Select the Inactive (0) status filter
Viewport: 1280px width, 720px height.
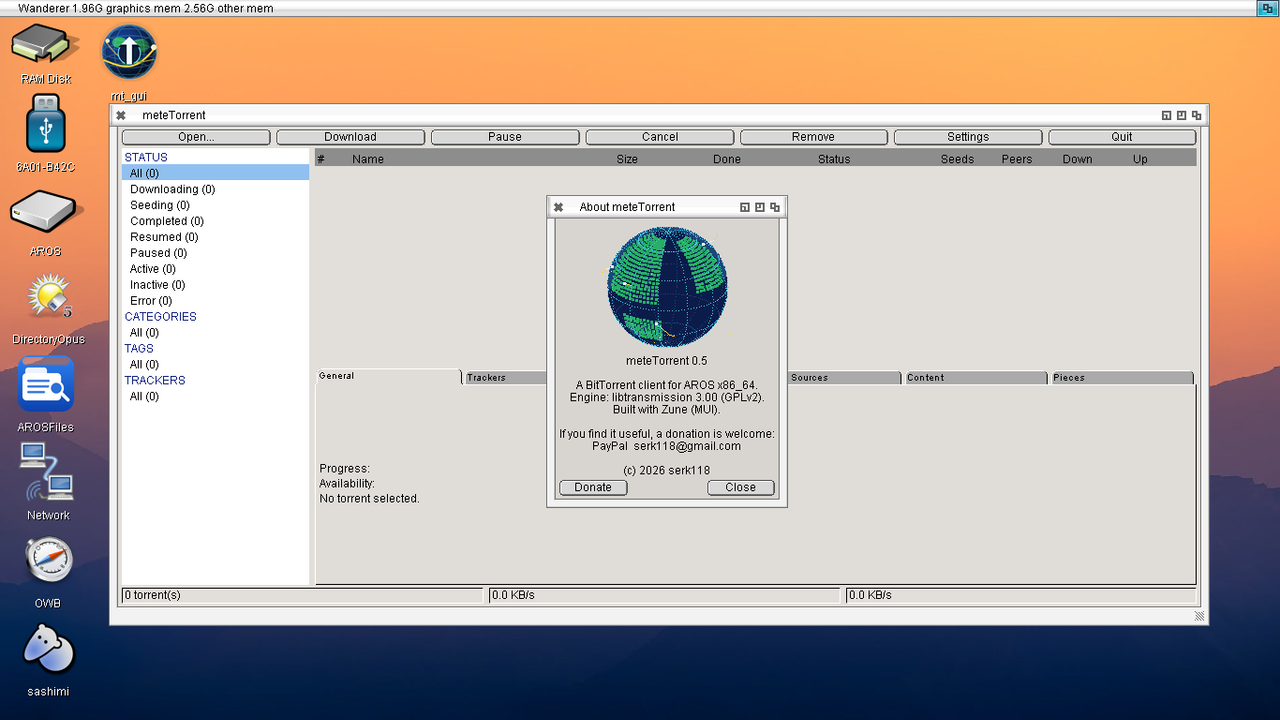(215, 285)
